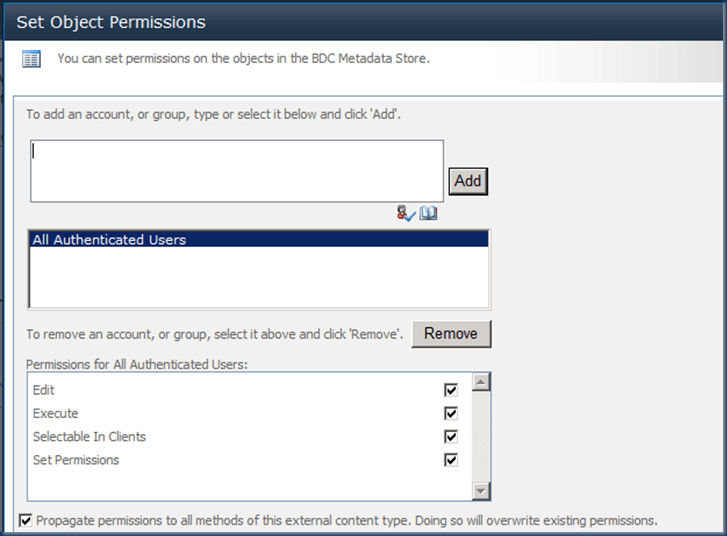Screen dimensions: 727x536
Task: Open the Browse address book icon
Action: coord(429,213)
